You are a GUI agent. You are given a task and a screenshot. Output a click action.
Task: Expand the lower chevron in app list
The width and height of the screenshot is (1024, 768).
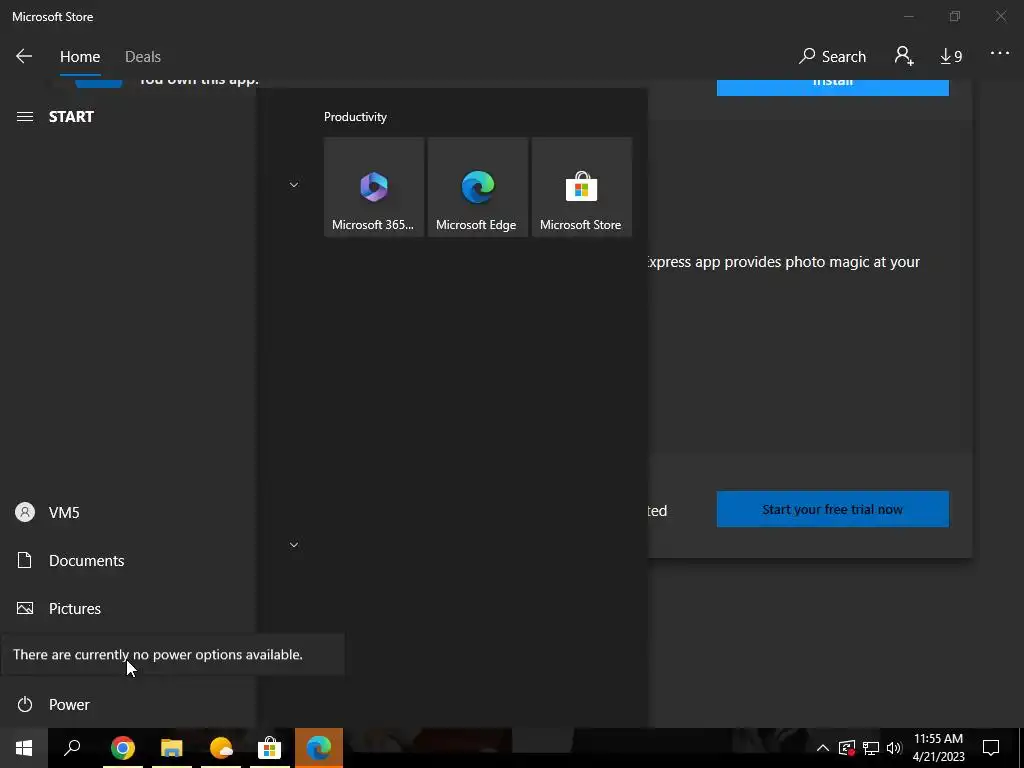click(294, 545)
